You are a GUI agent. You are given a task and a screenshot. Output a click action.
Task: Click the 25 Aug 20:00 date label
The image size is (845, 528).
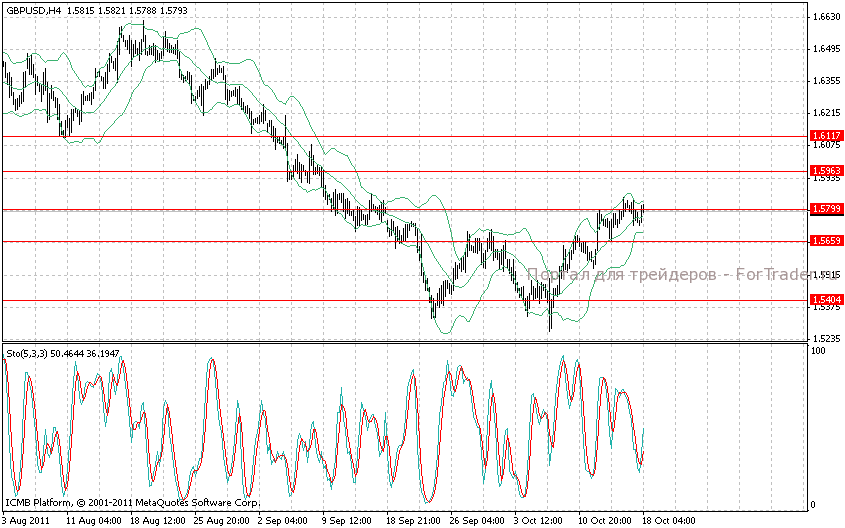[222, 521]
